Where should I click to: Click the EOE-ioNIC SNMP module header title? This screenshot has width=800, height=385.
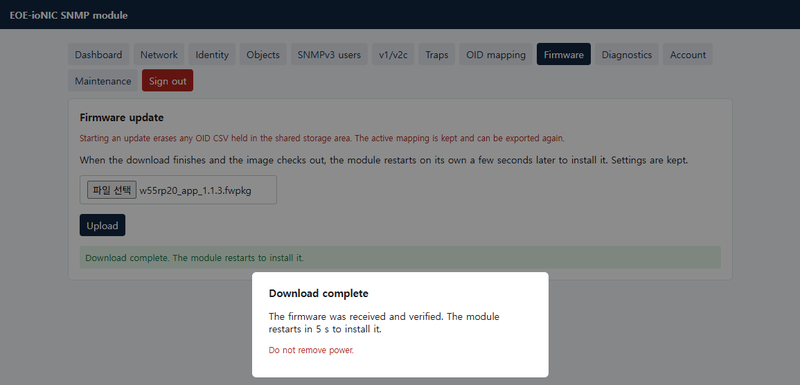tap(68, 15)
